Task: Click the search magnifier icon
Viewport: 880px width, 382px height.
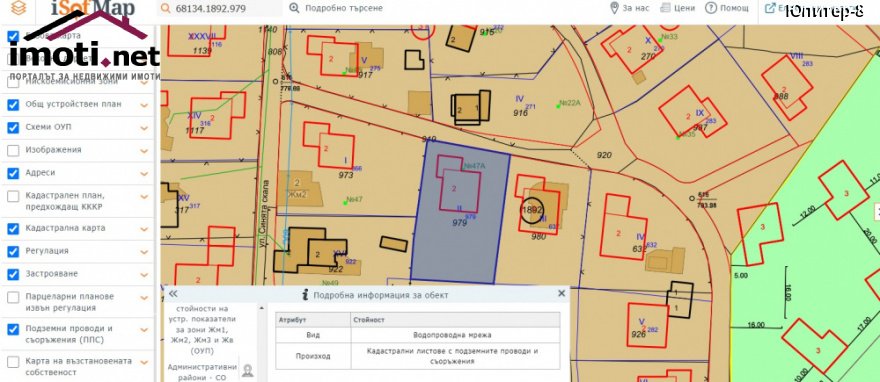Action: [x=165, y=8]
